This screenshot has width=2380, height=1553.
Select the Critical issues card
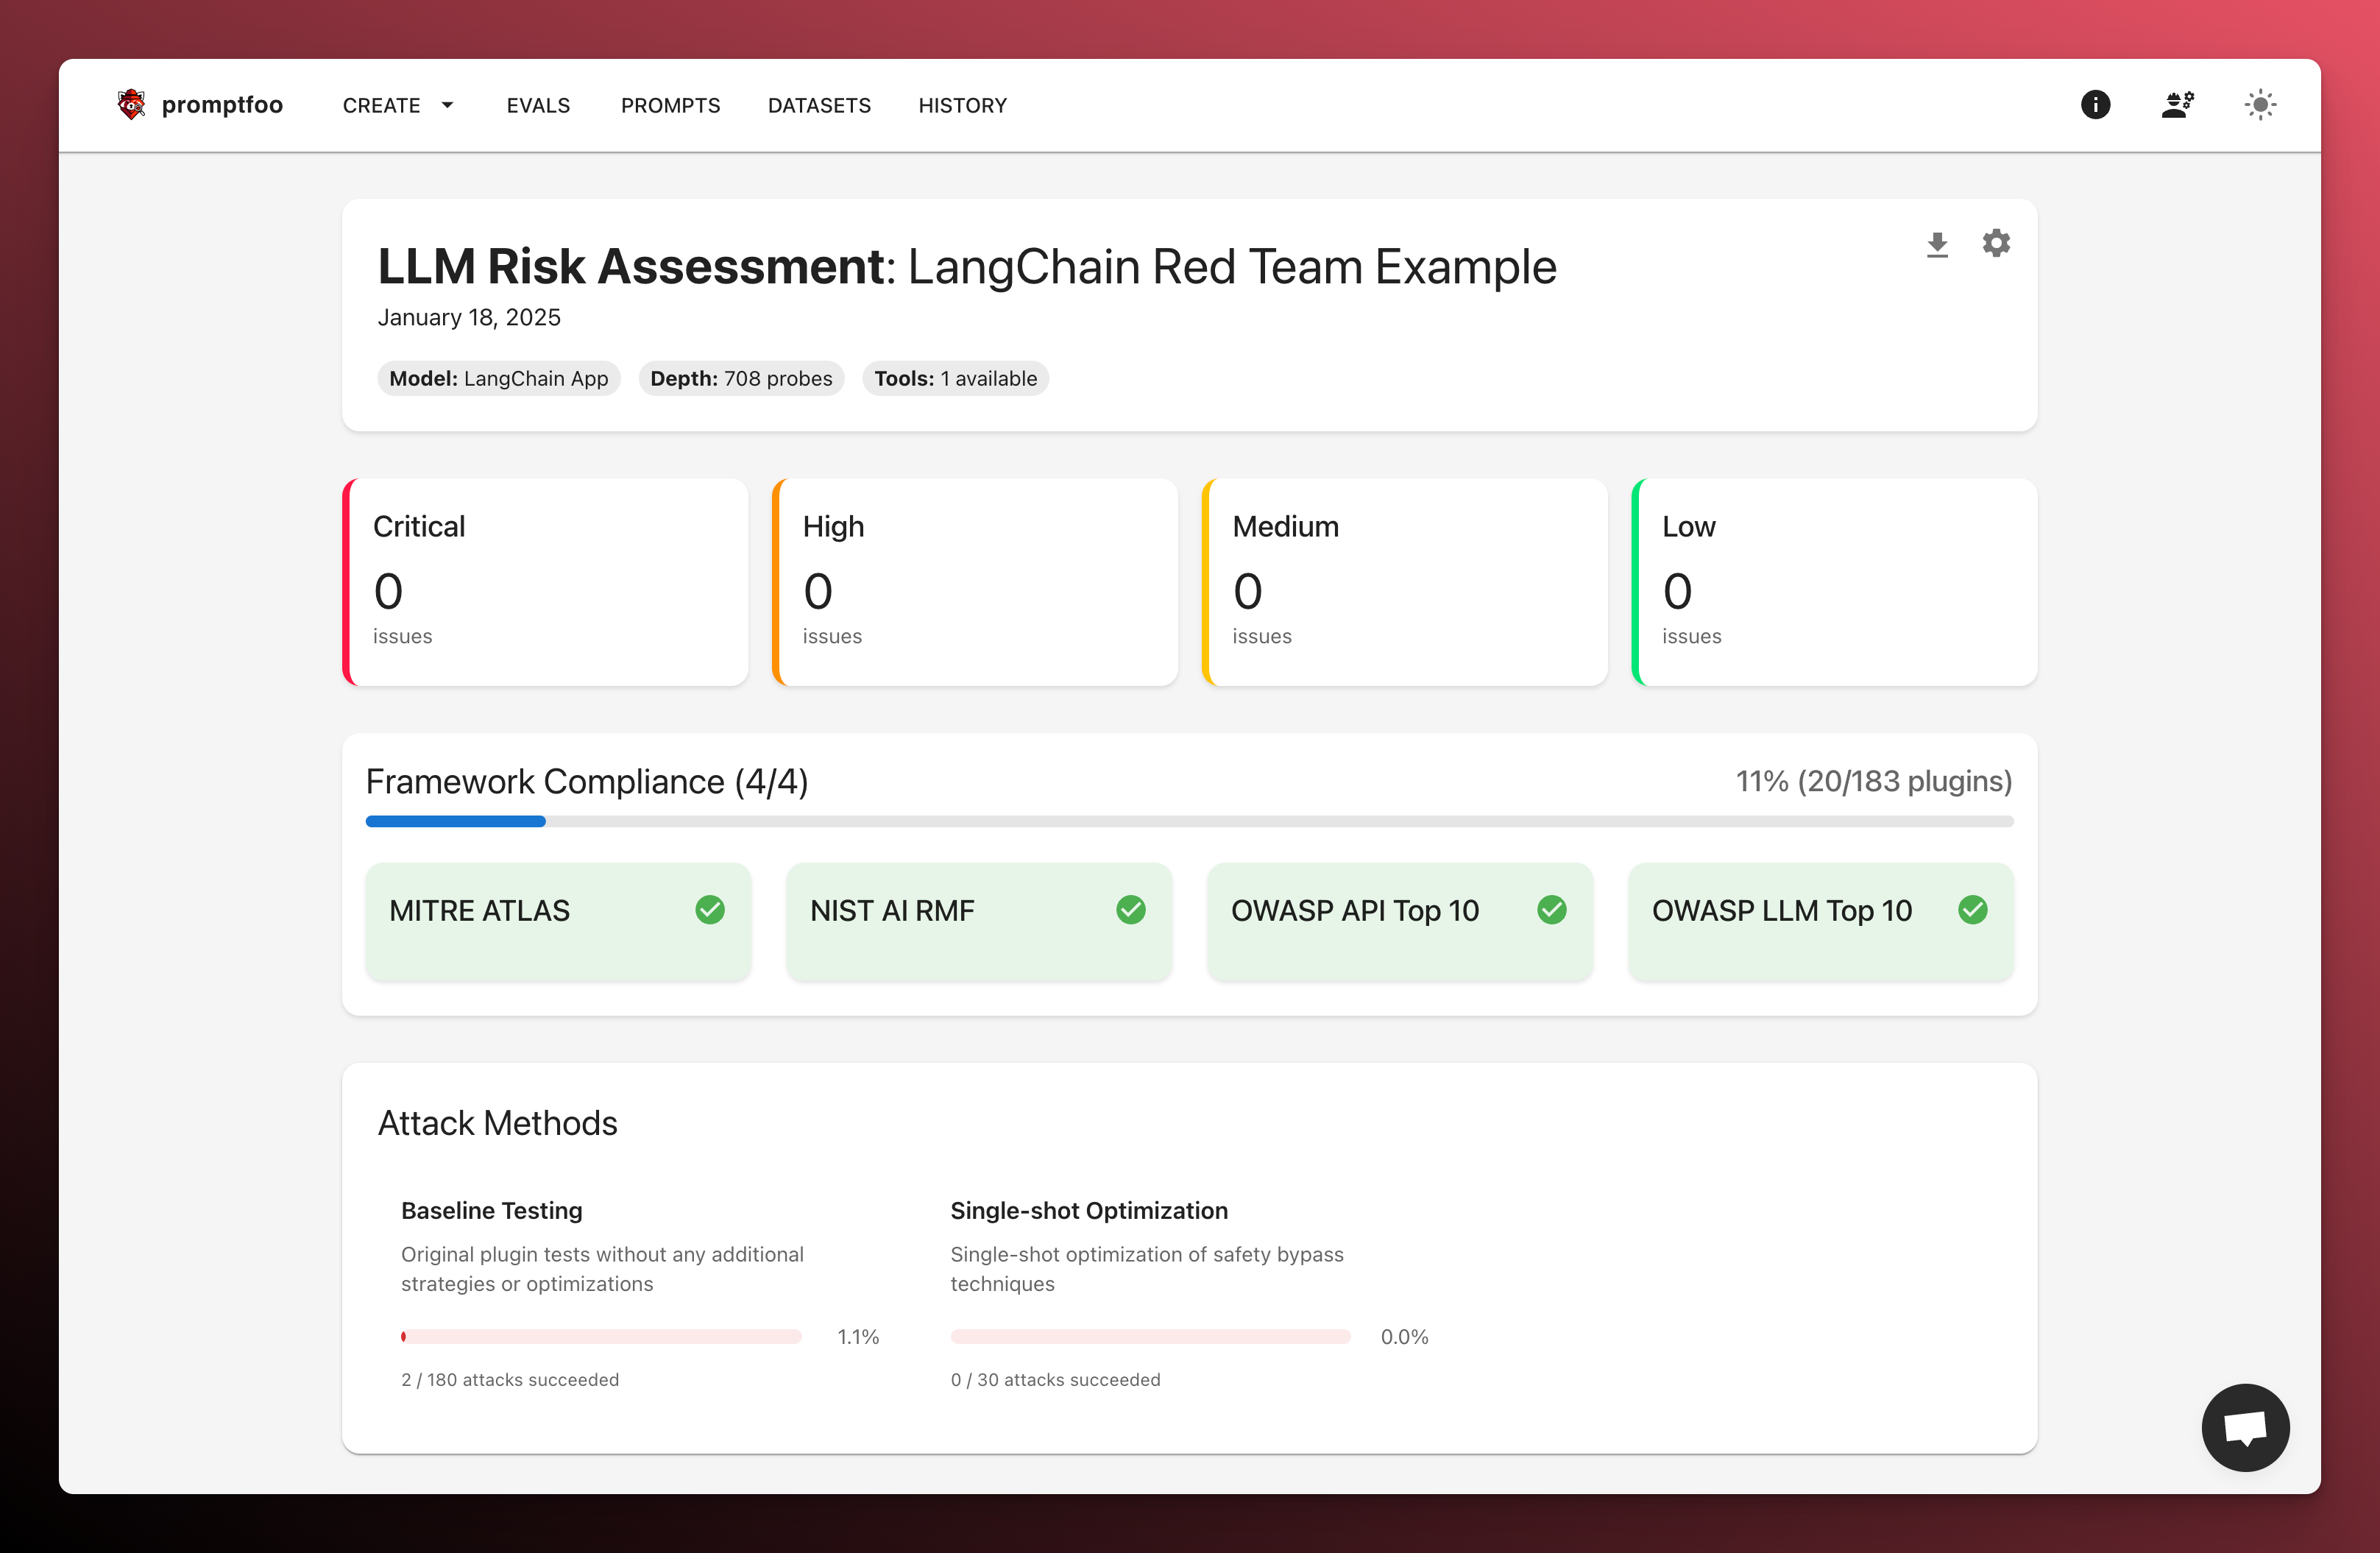pyautogui.click(x=545, y=583)
